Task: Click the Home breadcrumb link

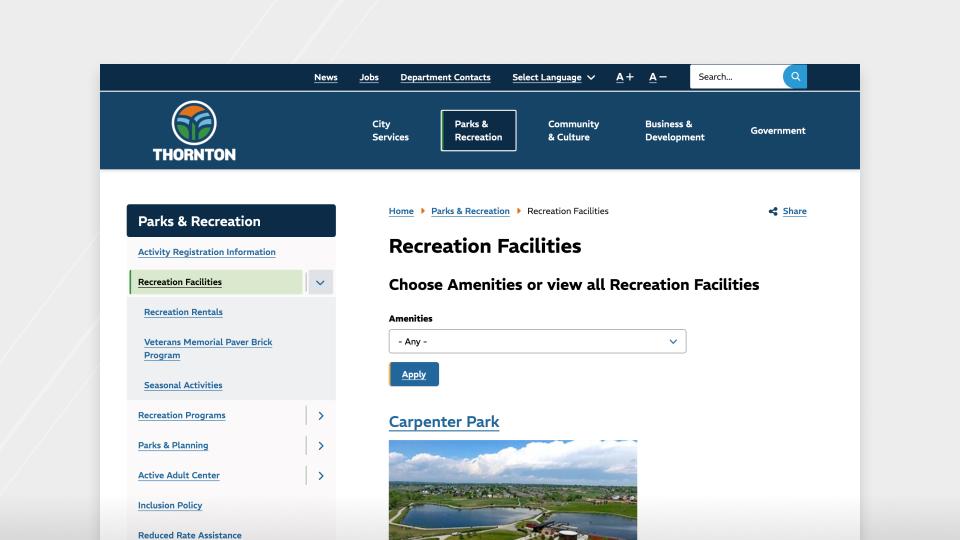Action: click(401, 211)
